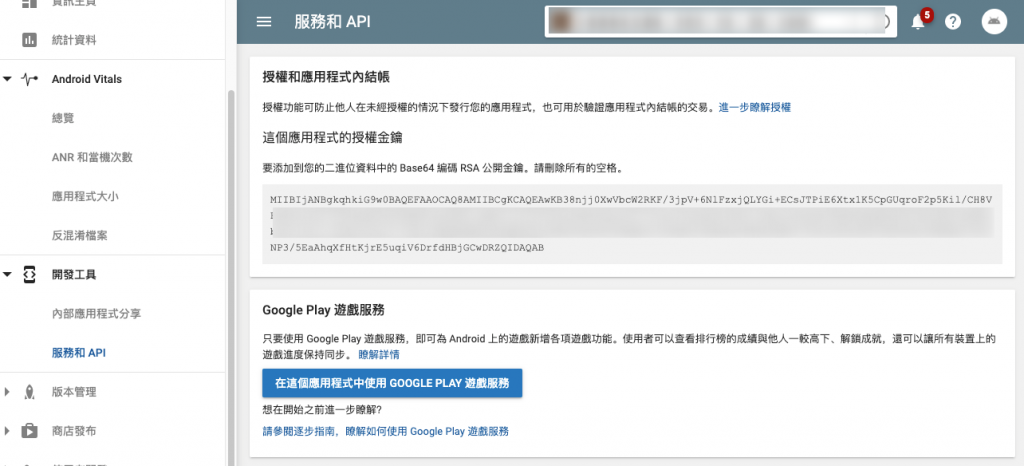Click 在這個應用程式中使用 GOOGLE PLAY 遊戲服務 button
Viewport: 1024px width, 466px height.
click(x=392, y=383)
